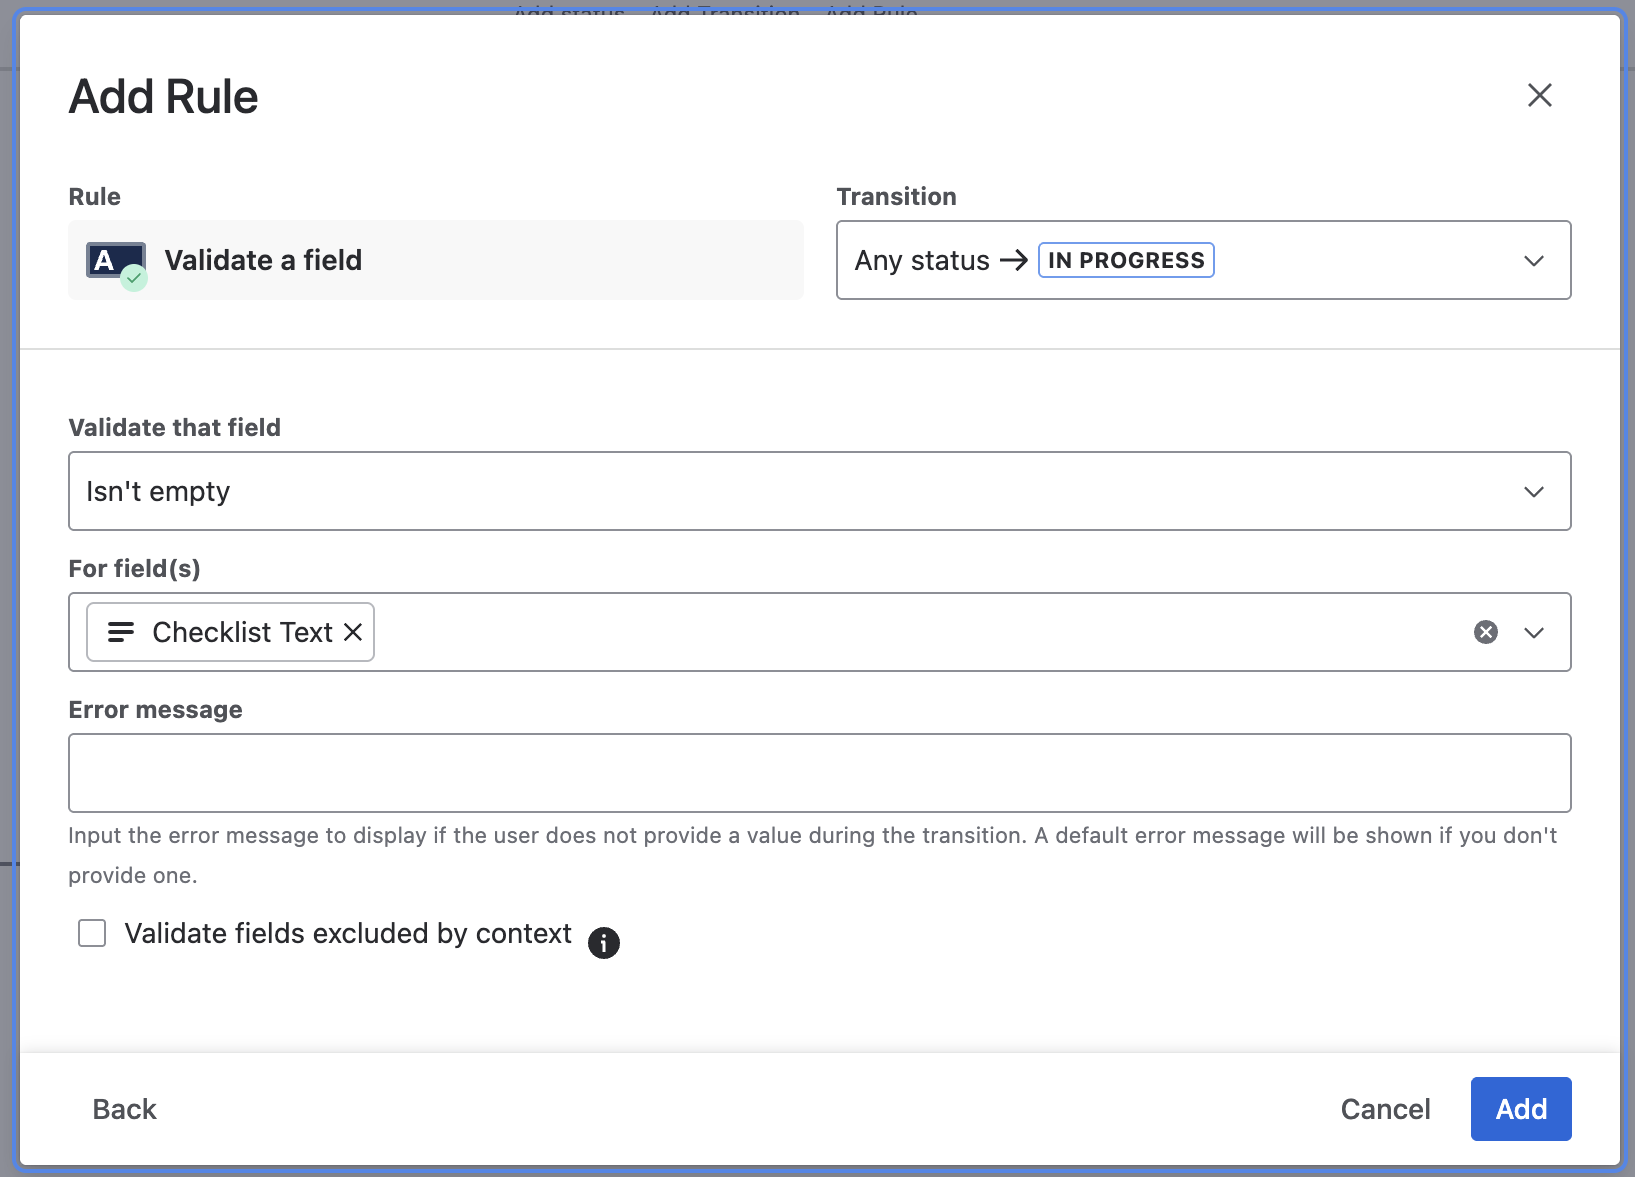Screen dimensions: 1635x1177
Task: Click empty area of For field(s) box
Action: pos(900,632)
